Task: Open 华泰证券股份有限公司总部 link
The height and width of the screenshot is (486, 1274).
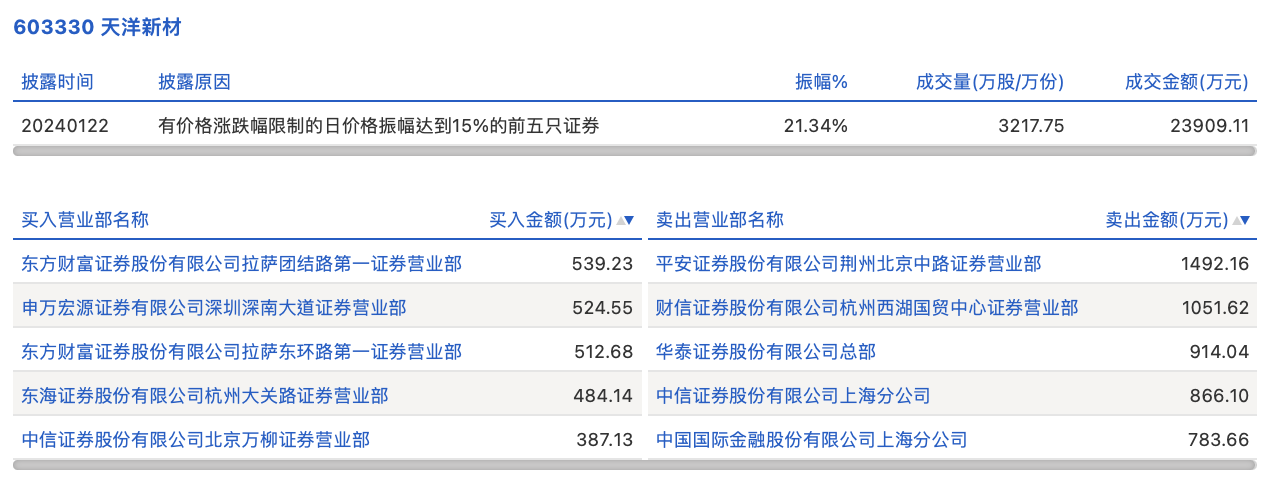Action: [x=766, y=352]
